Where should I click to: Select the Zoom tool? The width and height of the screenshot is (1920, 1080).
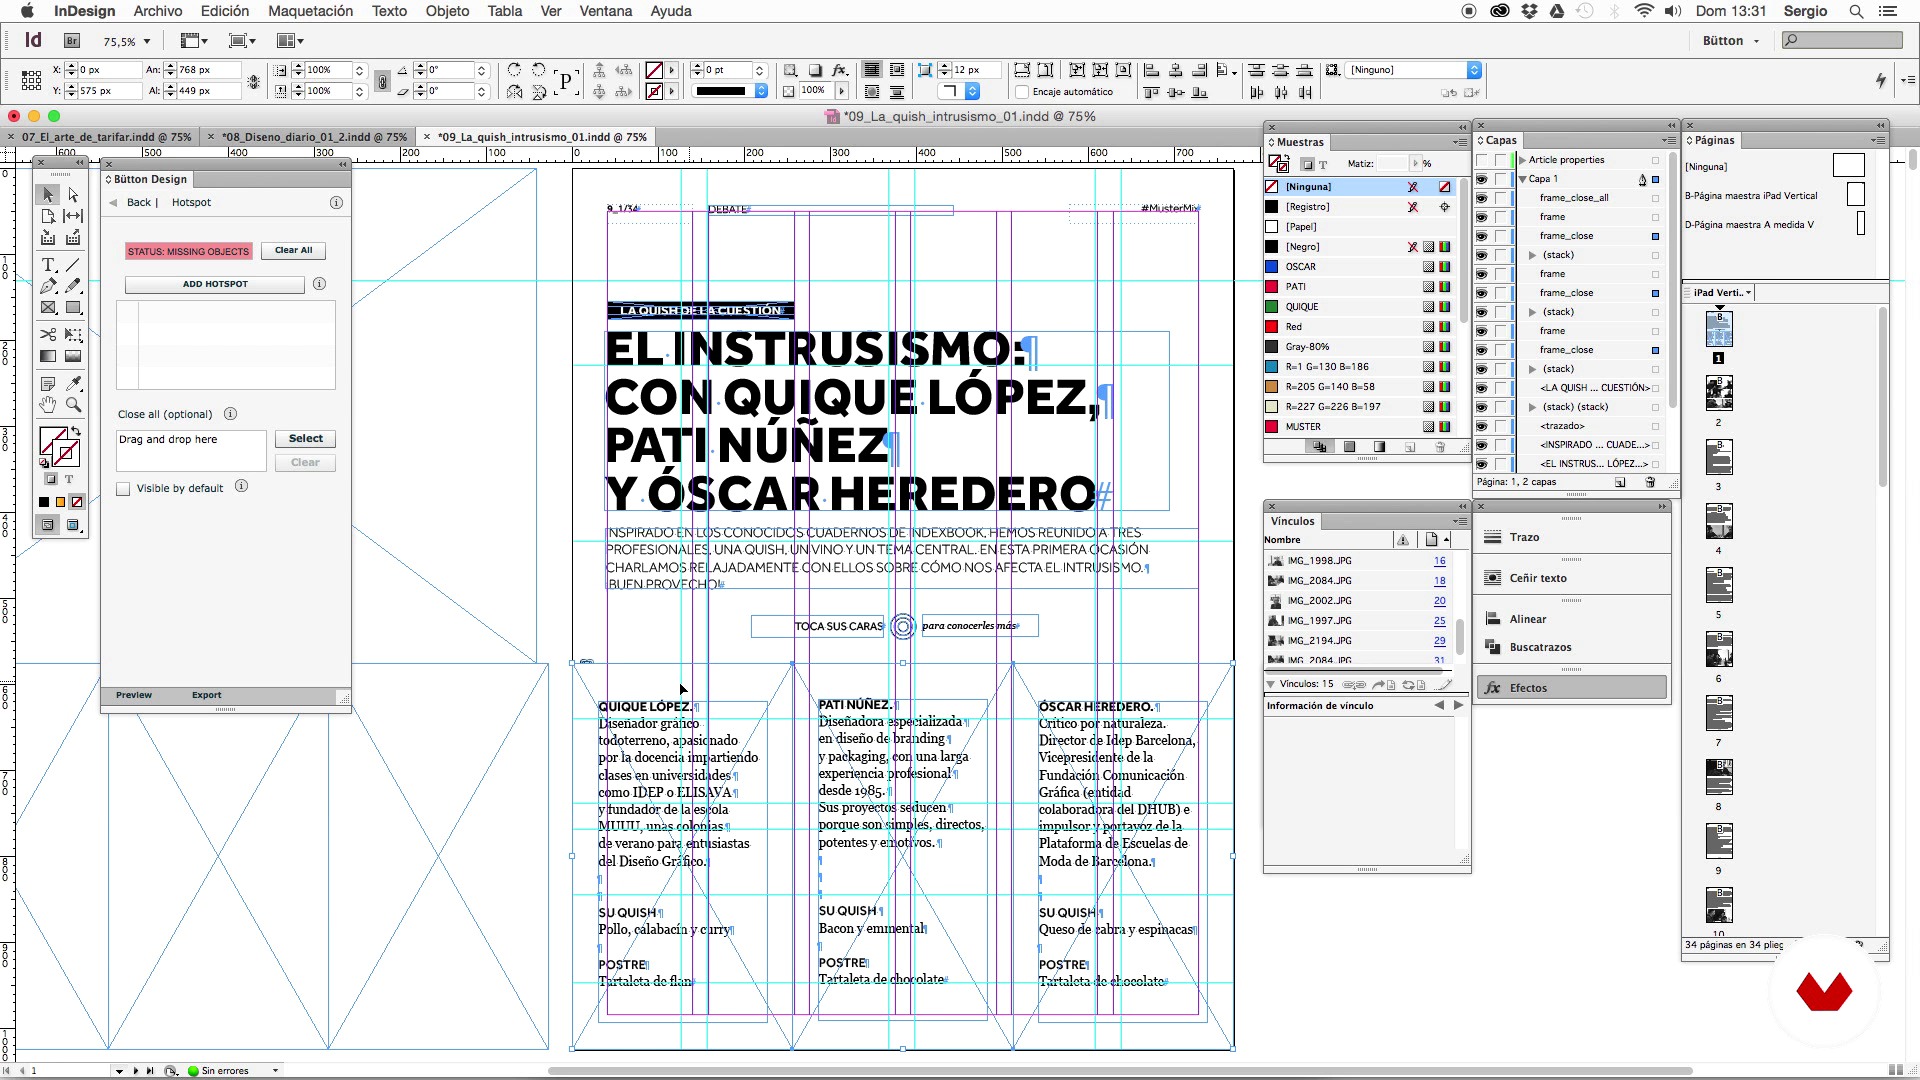pos(73,404)
